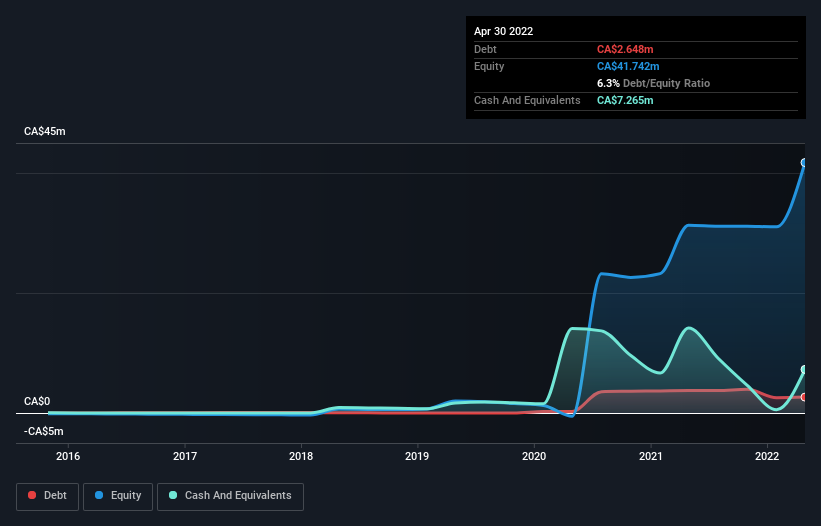Select the 2021 x-axis label

[651, 456]
